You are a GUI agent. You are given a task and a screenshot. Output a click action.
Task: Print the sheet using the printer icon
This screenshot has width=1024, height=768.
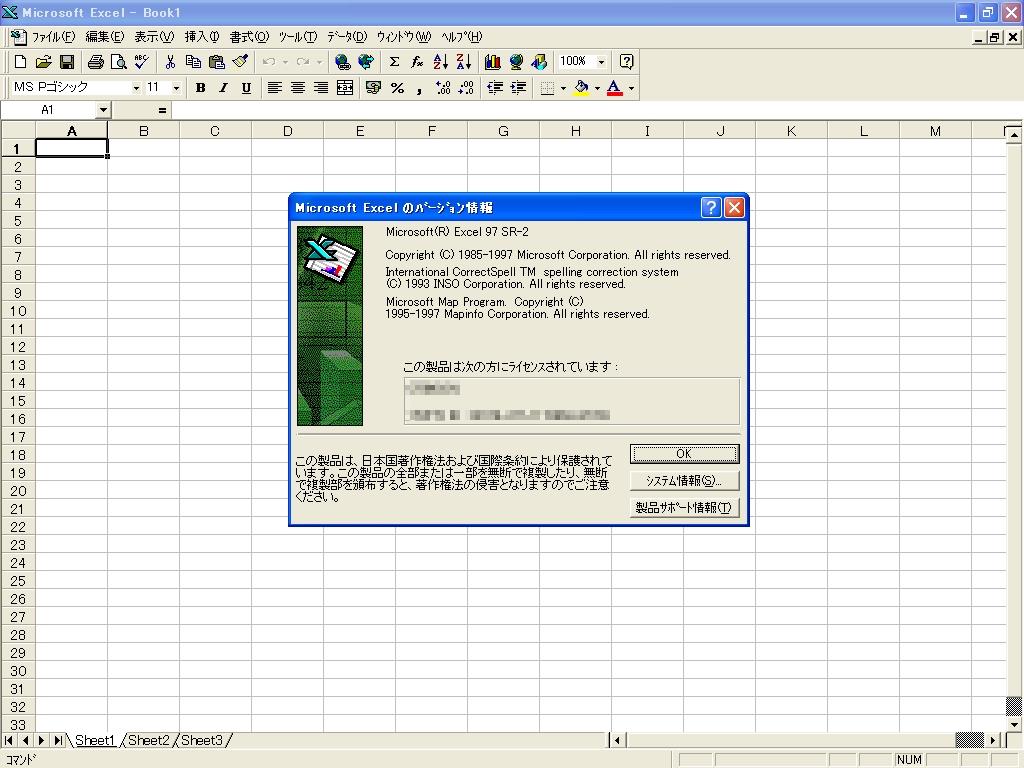pyautogui.click(x=95, y=62)
